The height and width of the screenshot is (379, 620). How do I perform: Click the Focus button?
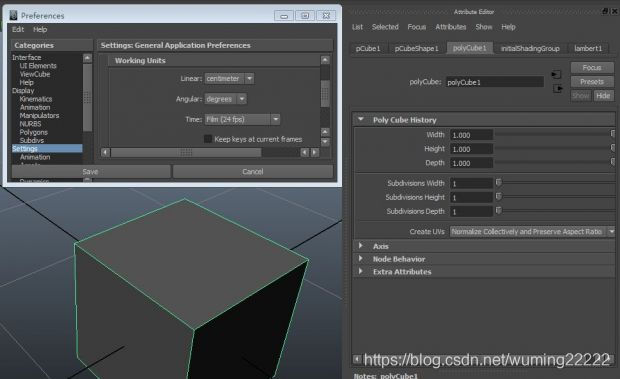[x=592, y=68]
